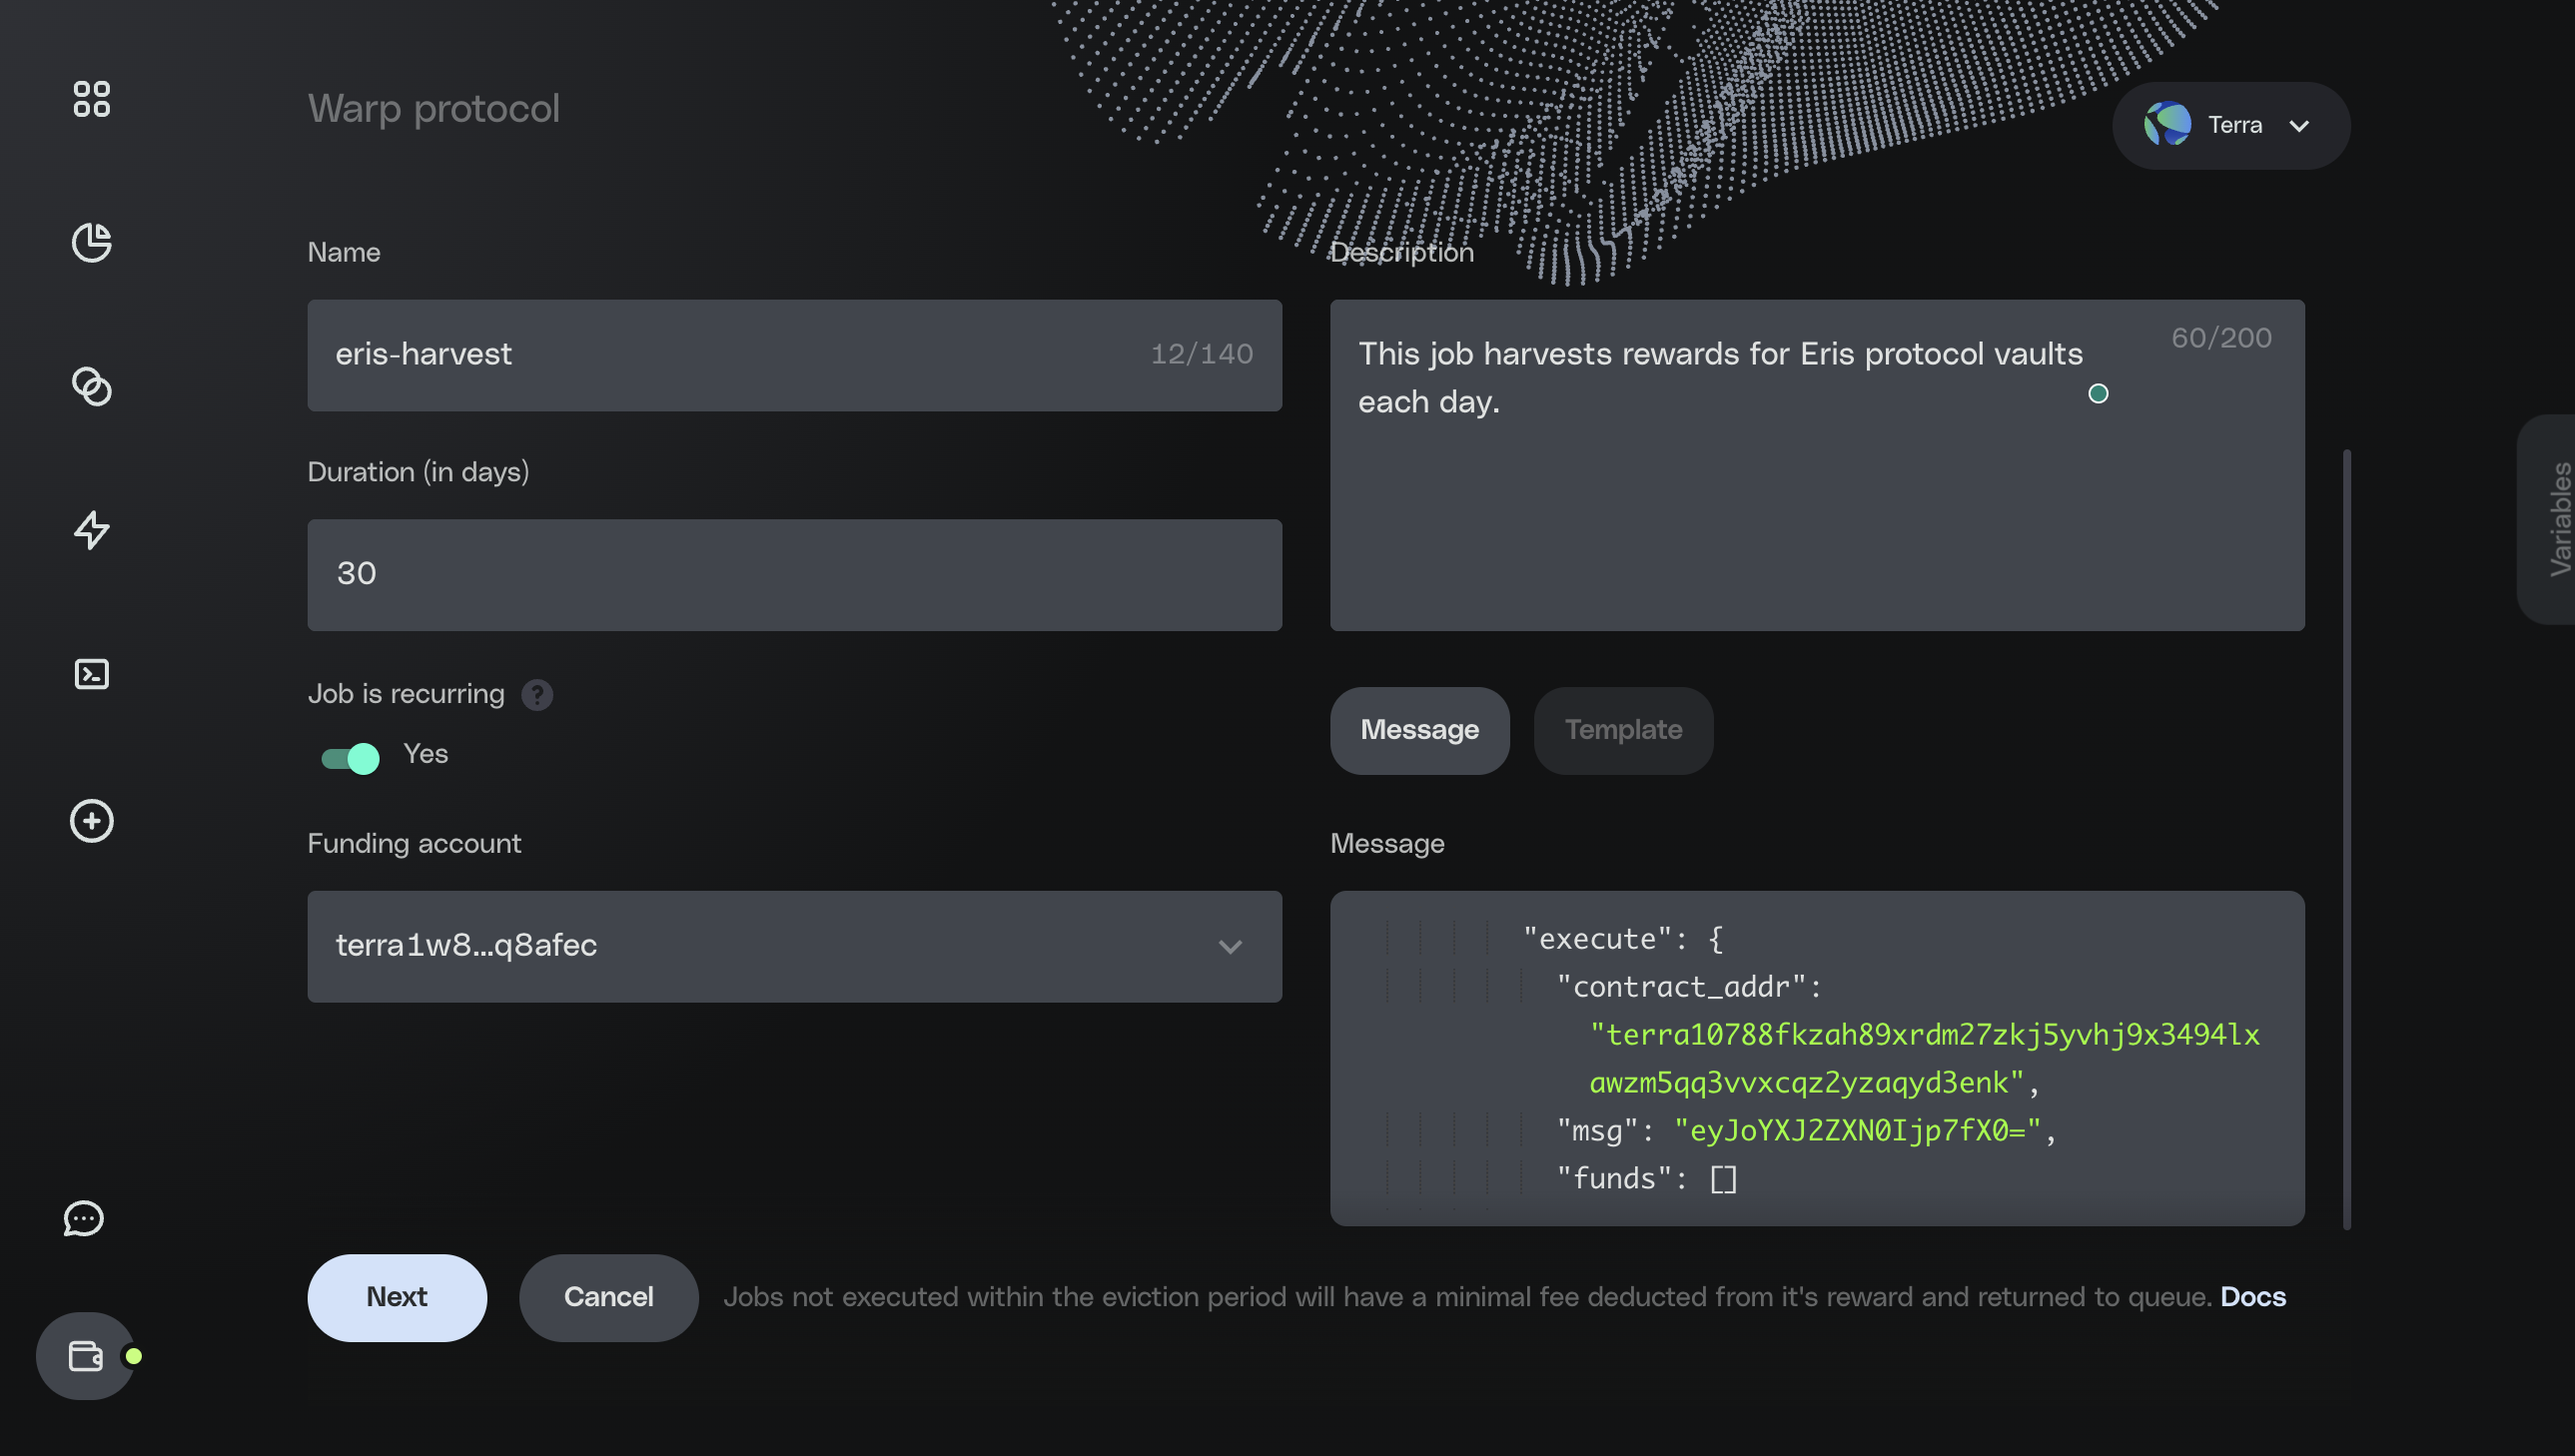Open the Docs link
2575x1456 pixels.
(2252, 1297)
